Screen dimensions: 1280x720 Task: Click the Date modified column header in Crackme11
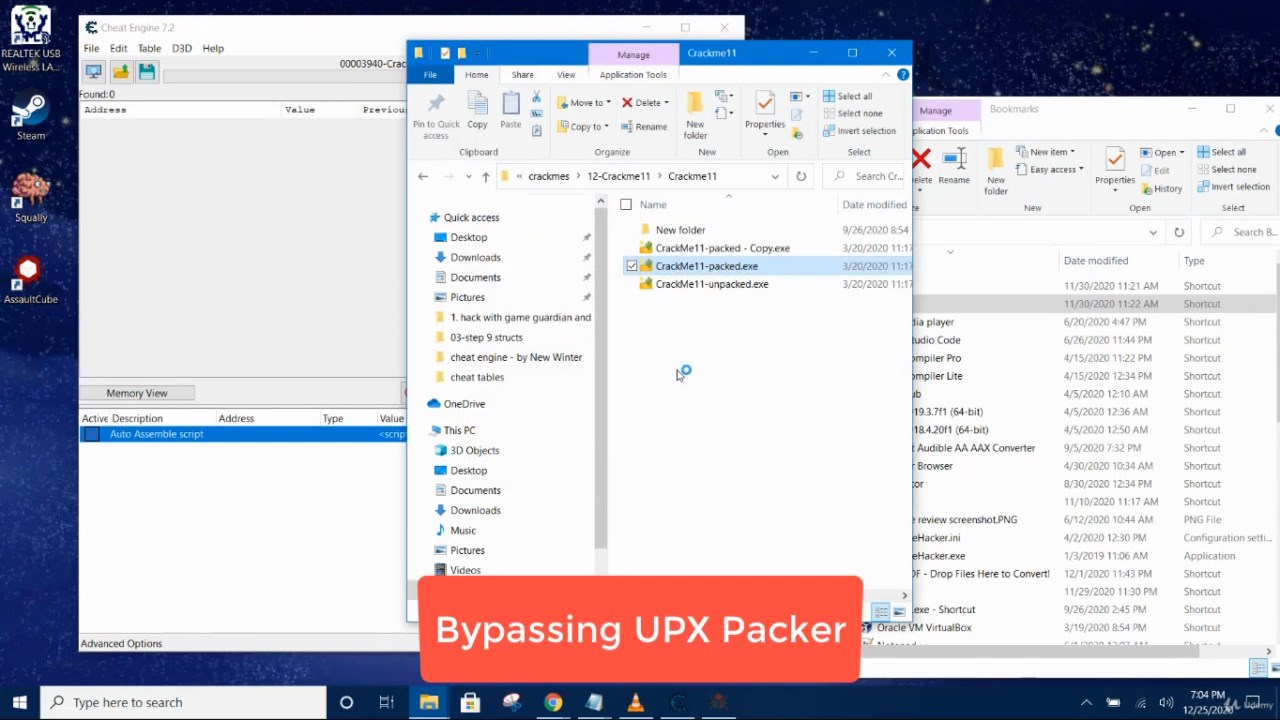[874, 205]
